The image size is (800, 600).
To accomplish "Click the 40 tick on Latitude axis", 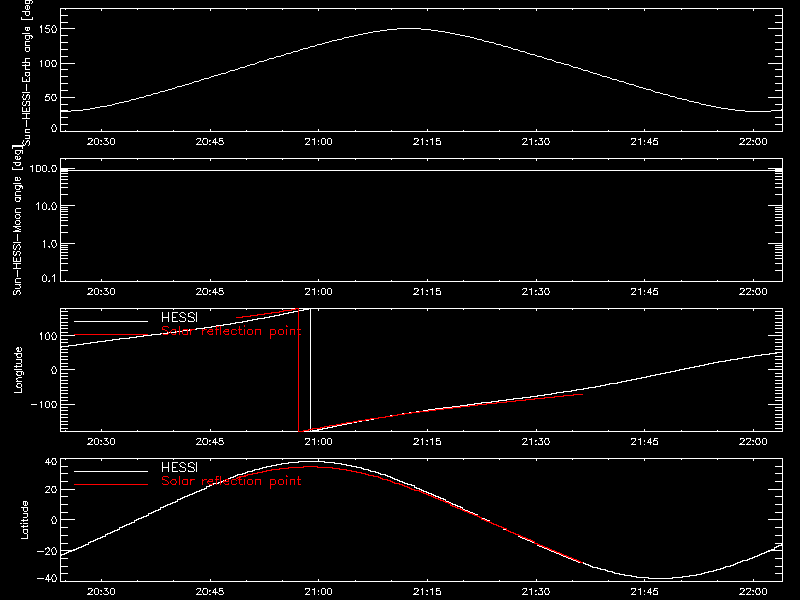I will [51, 462].
